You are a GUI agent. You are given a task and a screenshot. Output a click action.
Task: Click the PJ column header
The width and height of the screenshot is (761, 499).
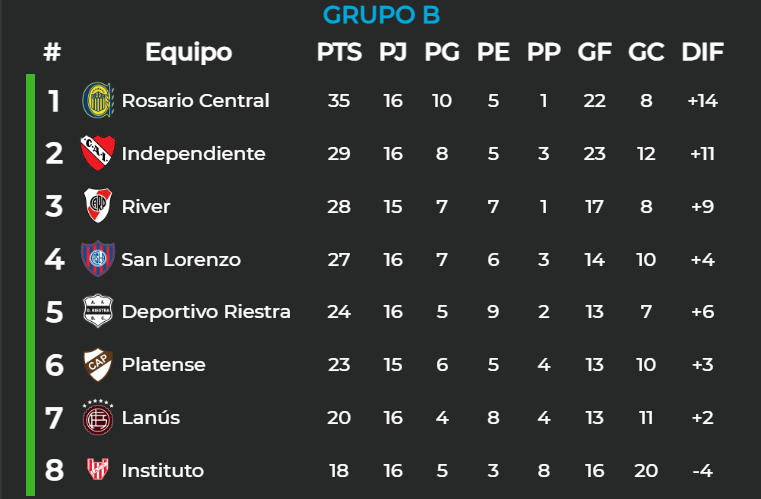click(x=393, y=52)
